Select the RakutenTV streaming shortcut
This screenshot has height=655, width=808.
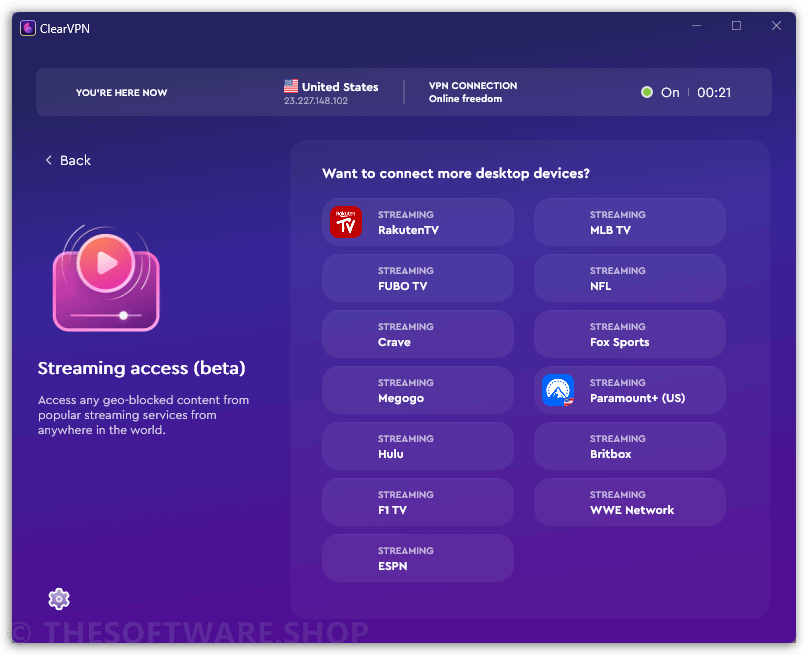point(418,222)
